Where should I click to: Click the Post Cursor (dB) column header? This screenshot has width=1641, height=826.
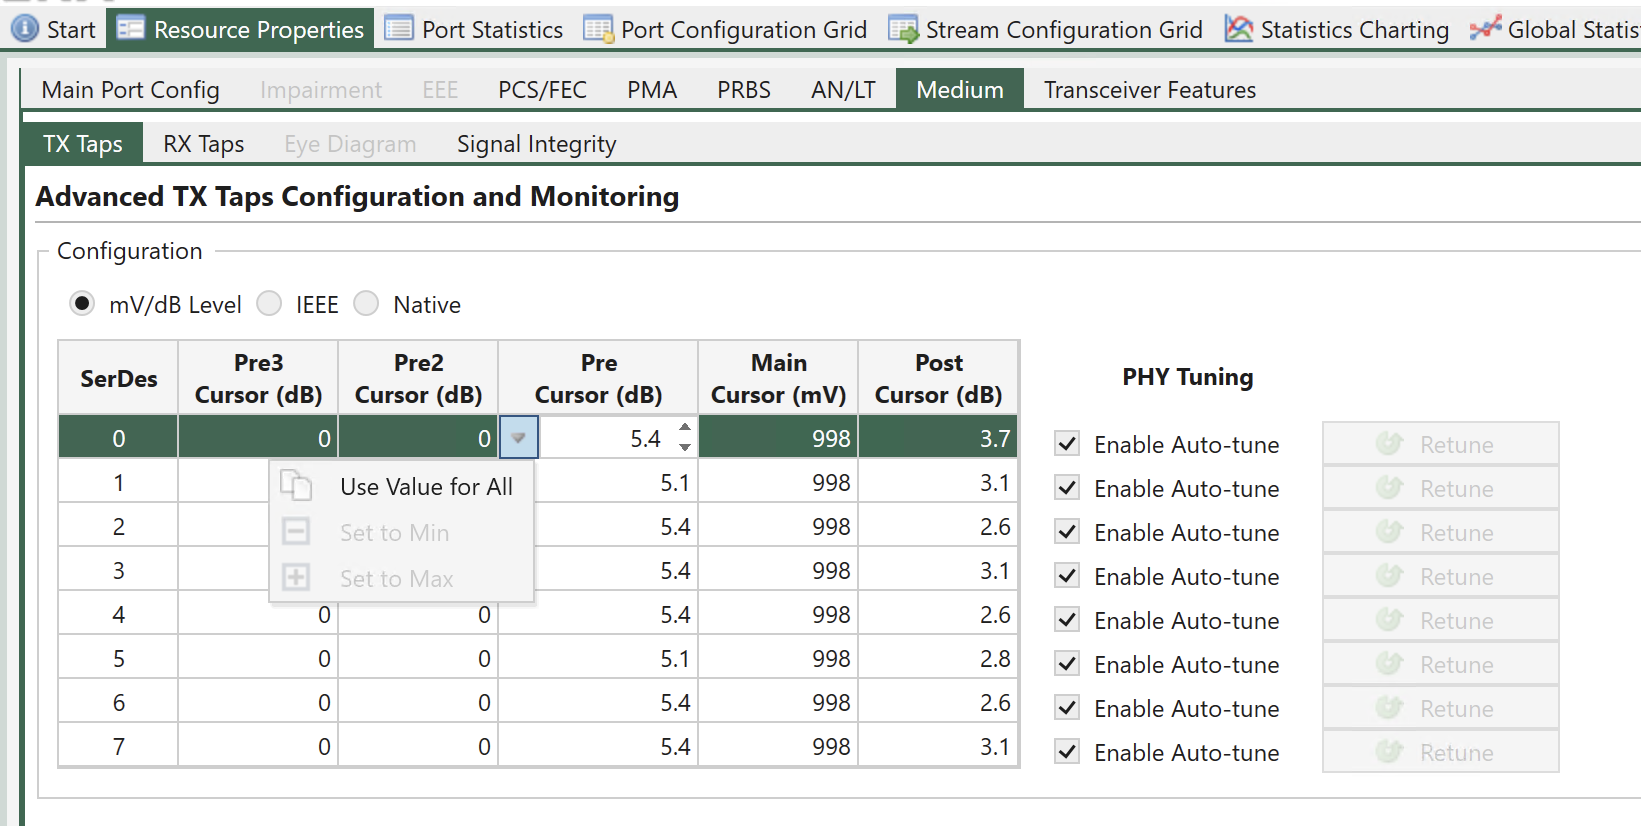point(939,378)
